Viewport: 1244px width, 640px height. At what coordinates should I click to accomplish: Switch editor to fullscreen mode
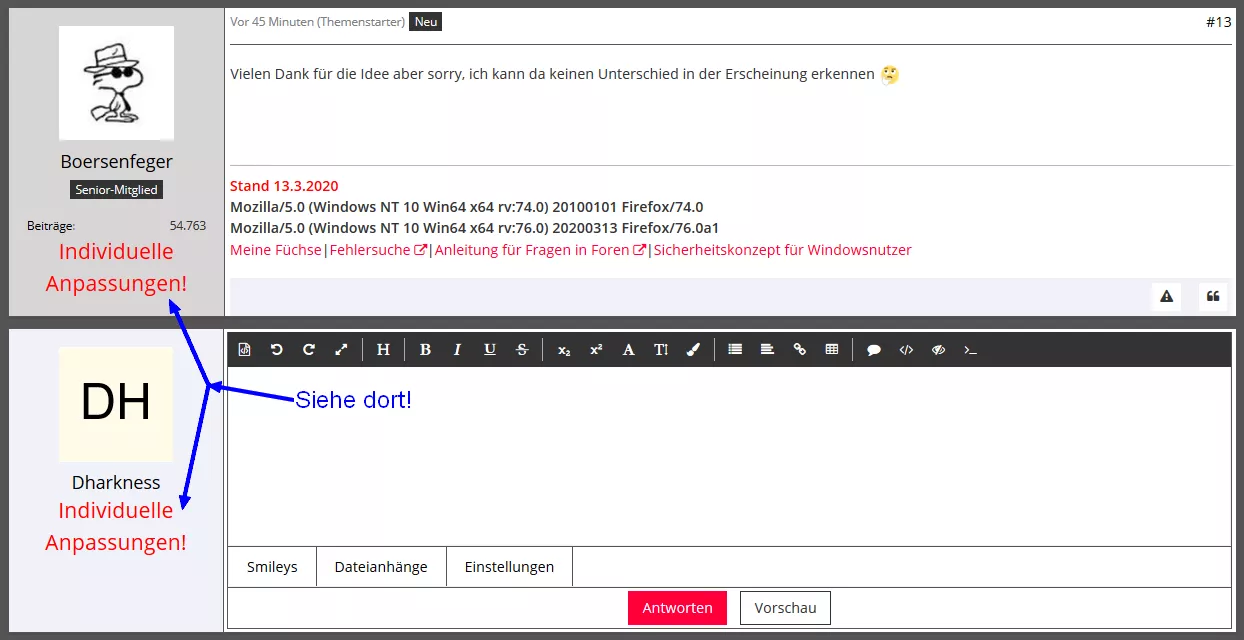pos(341,350)
